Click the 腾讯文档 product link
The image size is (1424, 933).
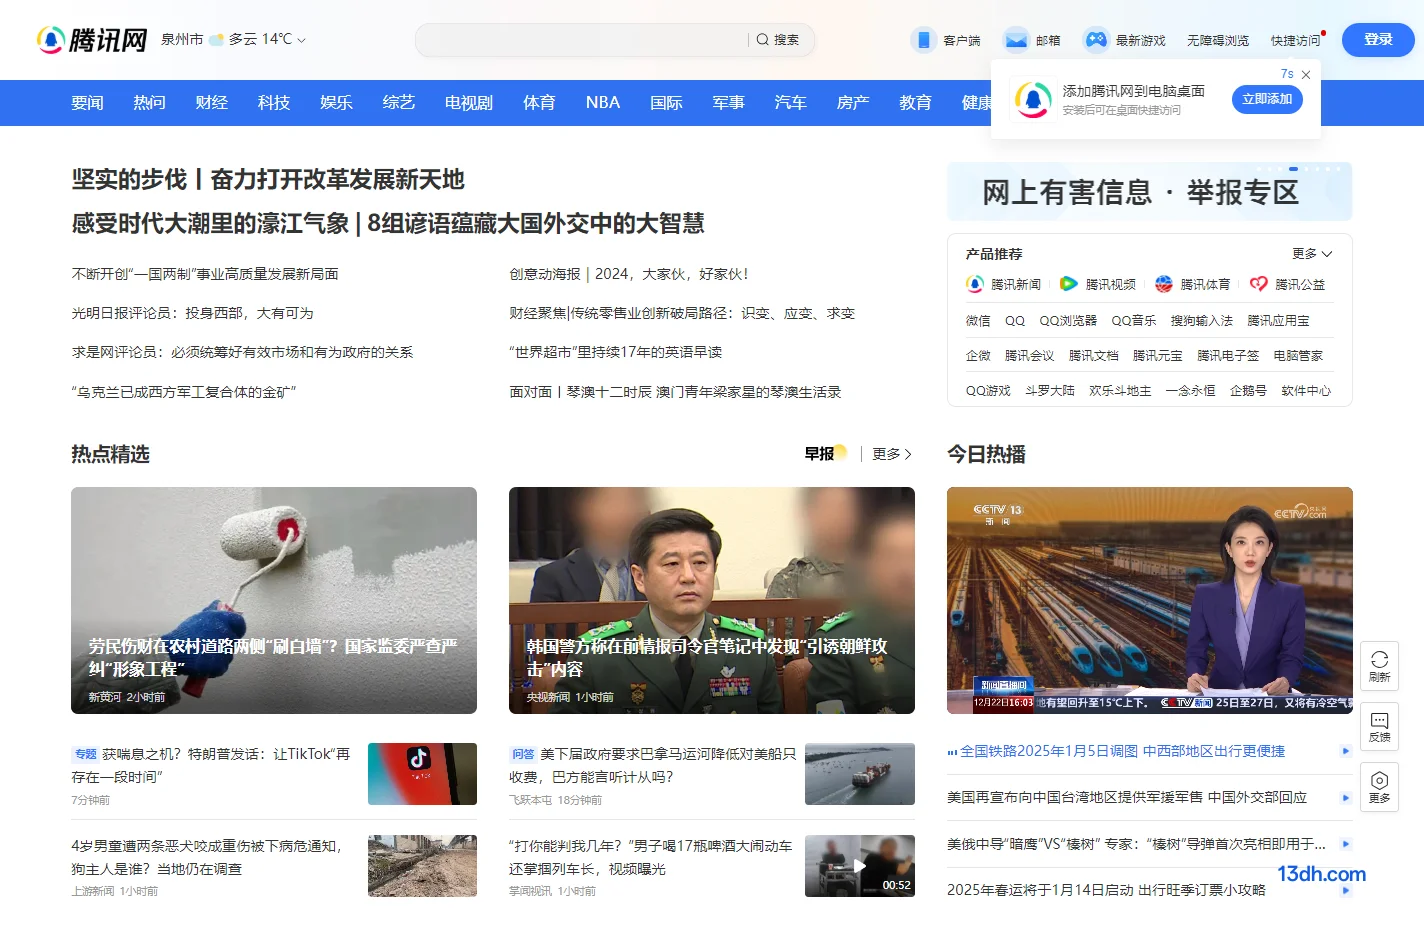point(1093,356)
